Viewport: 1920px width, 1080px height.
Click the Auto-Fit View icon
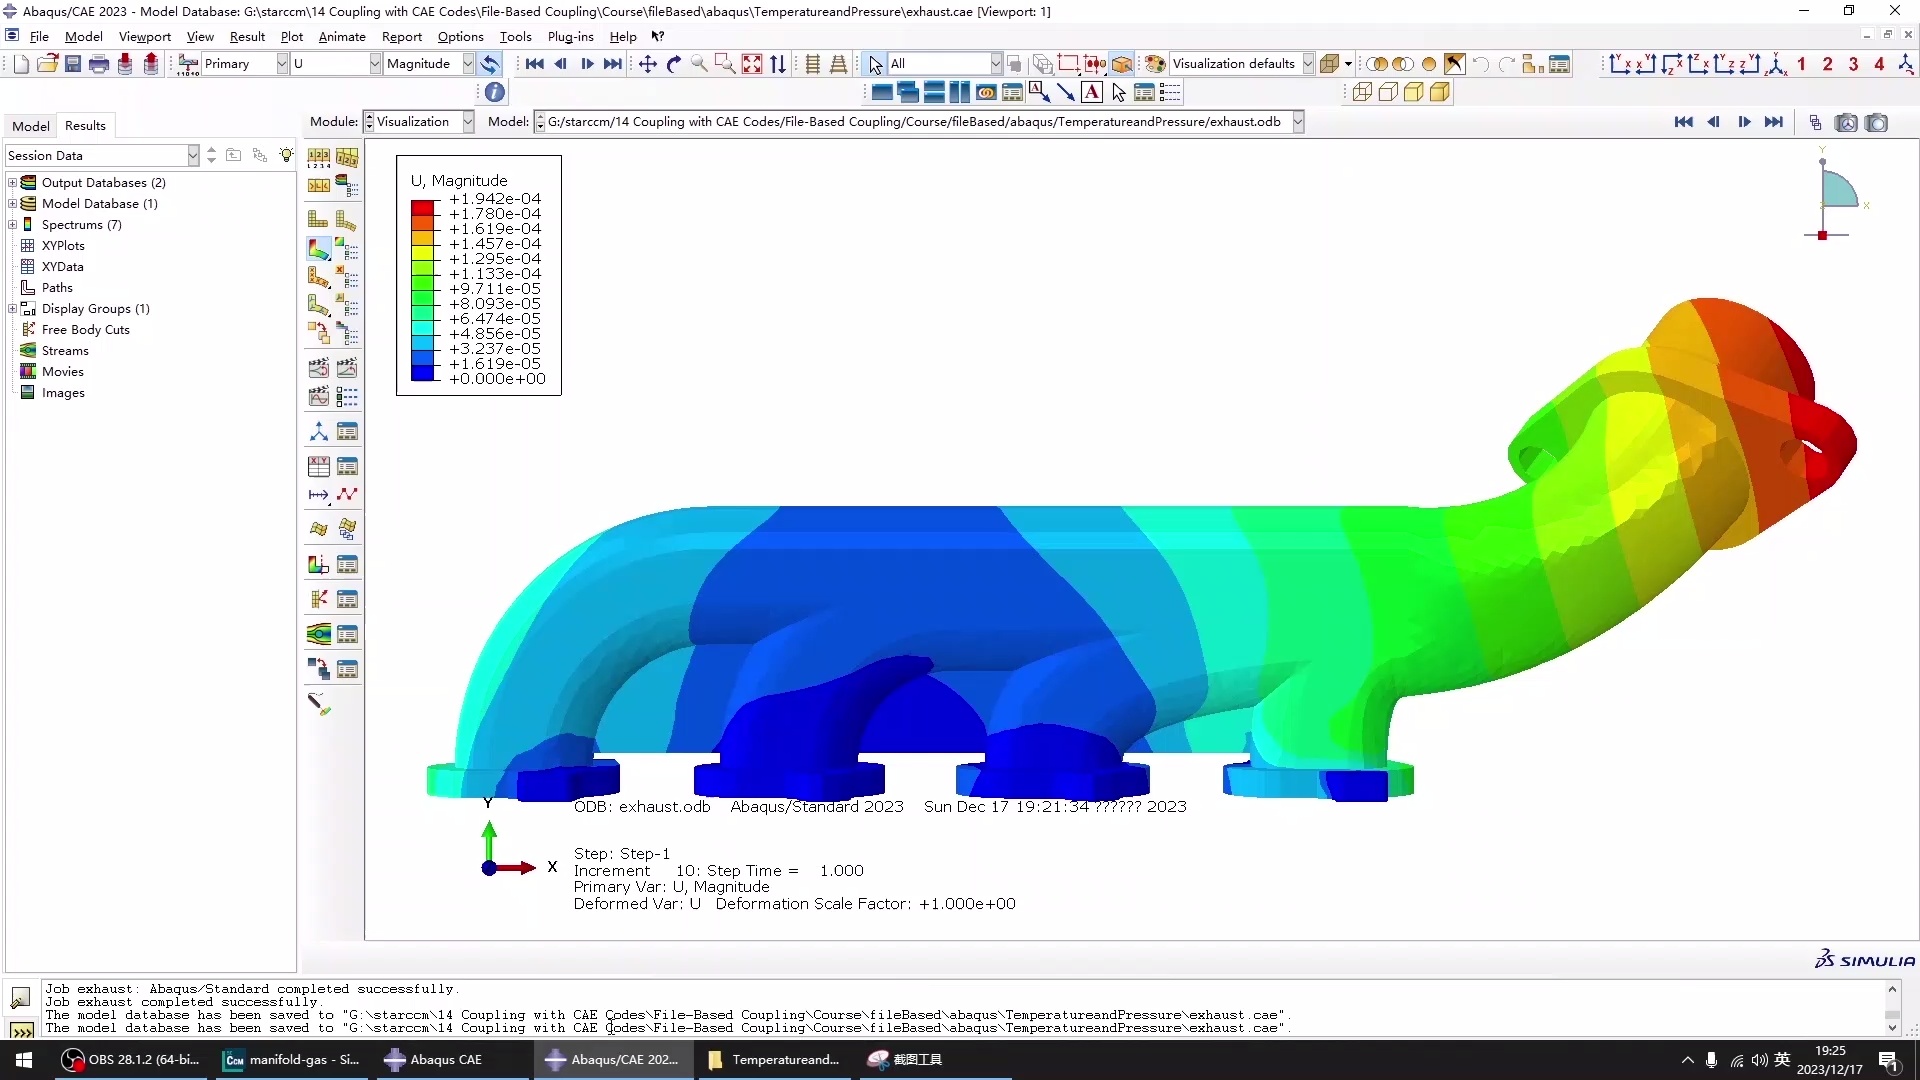(x=752, y=64)
